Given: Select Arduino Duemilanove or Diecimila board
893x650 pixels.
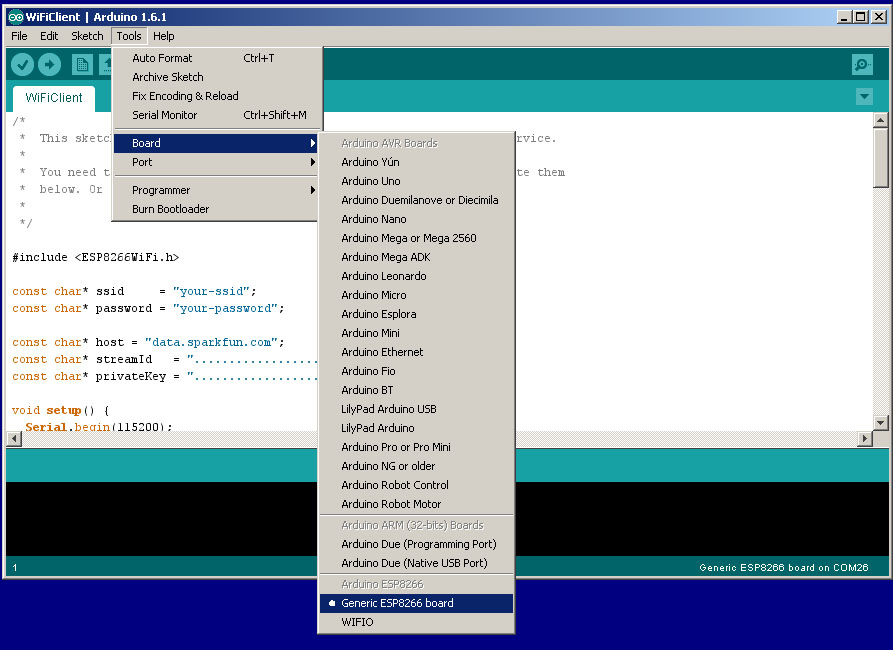Looking at the screenshot, I should (416, 200).
